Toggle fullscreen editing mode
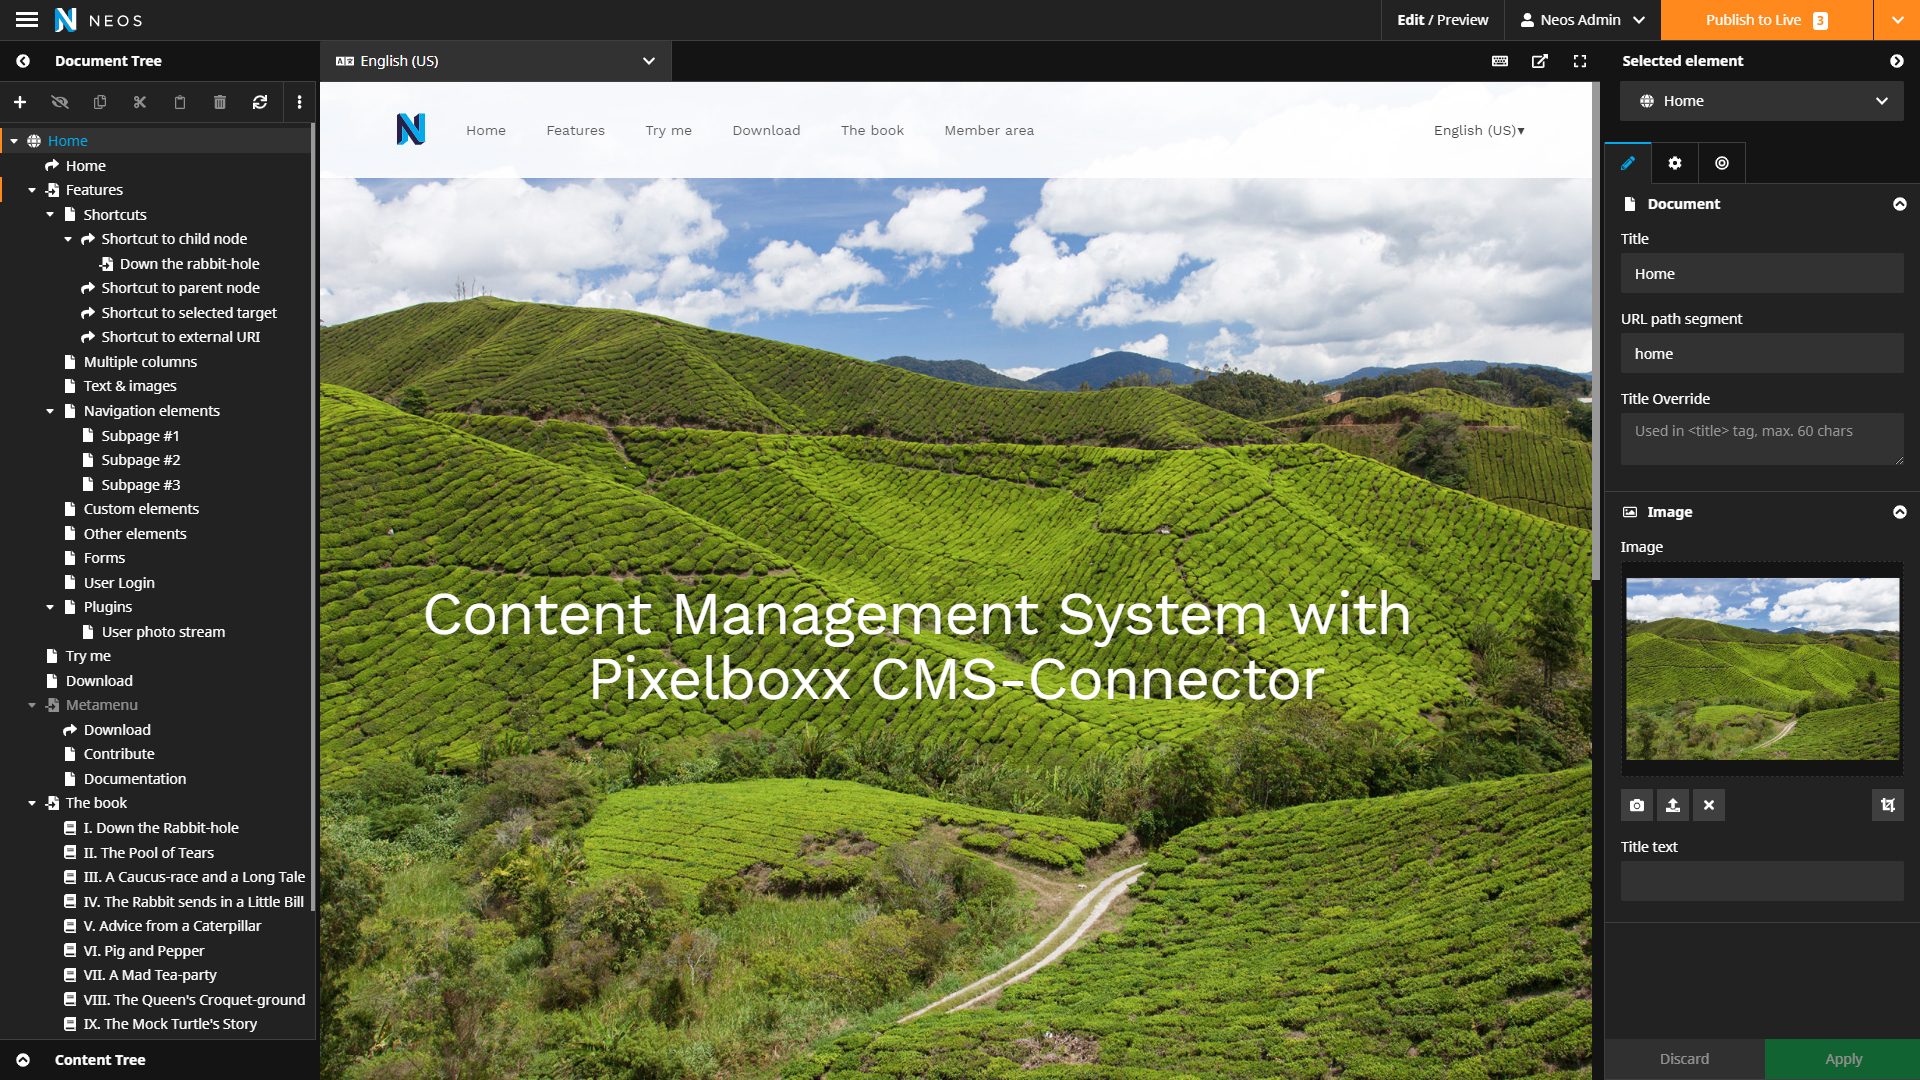Image resolution: width=1920 pixels, height=1080 pixels. click(1580, 61)
